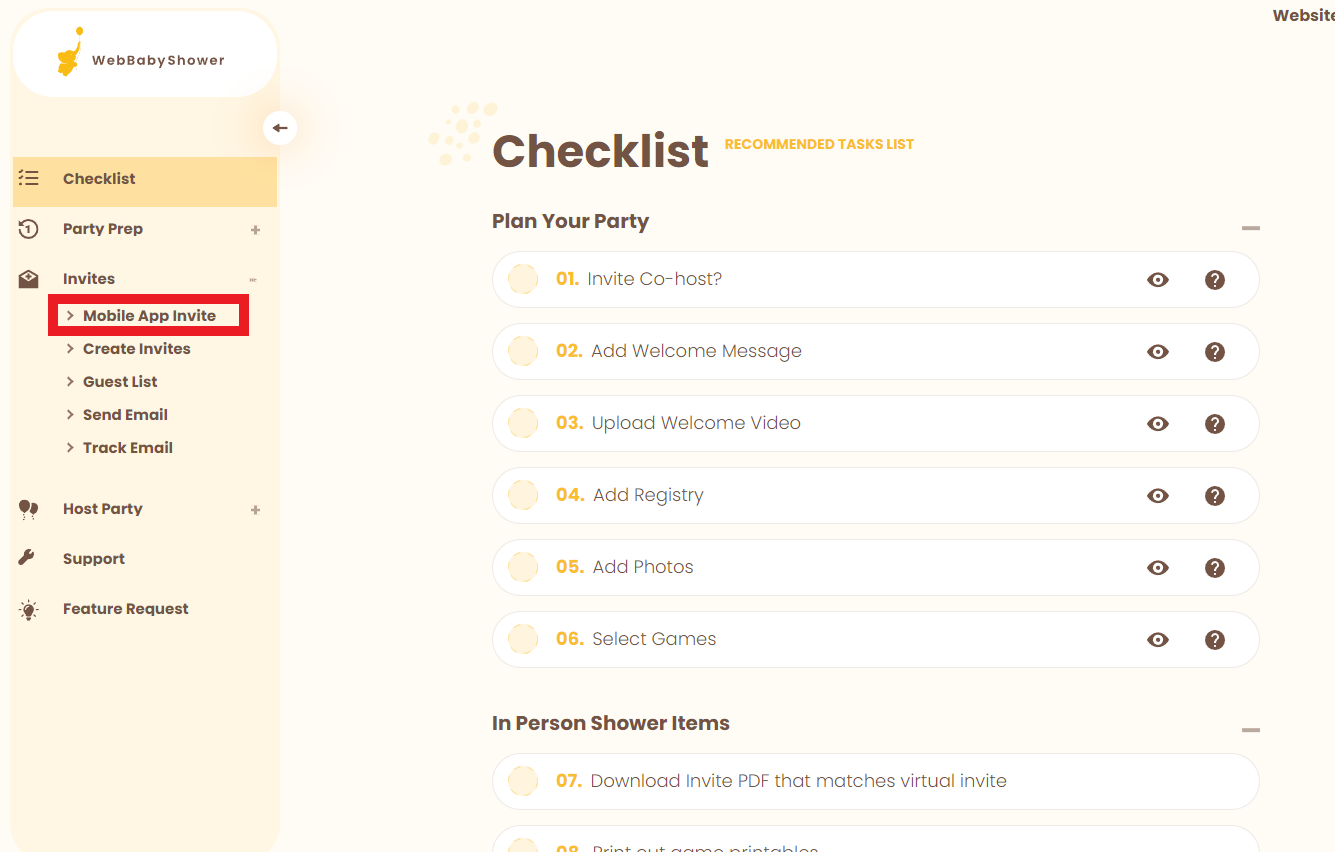Open the Checklist sidebar menu item

point(99,179)
